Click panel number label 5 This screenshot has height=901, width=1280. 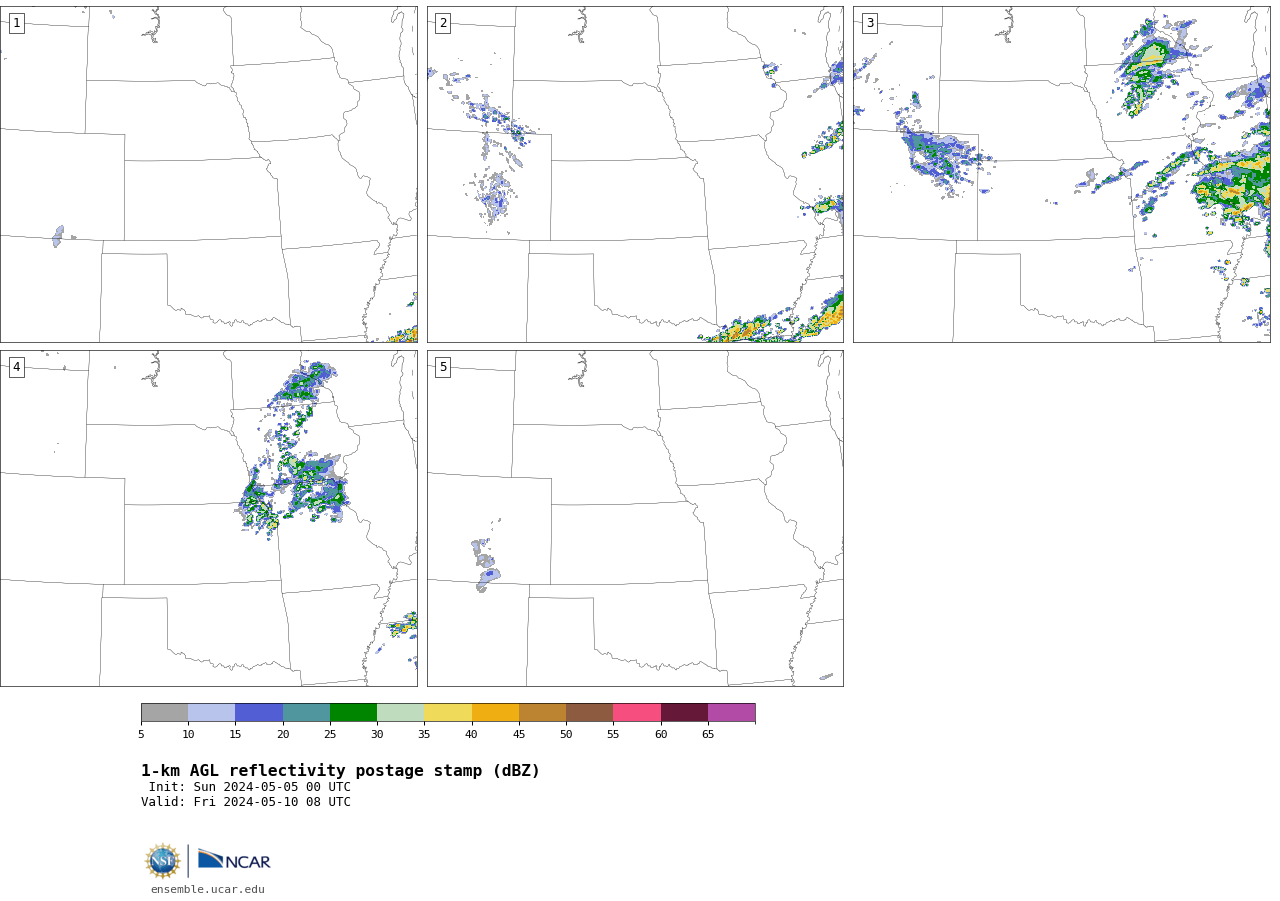tap(443, 367)
